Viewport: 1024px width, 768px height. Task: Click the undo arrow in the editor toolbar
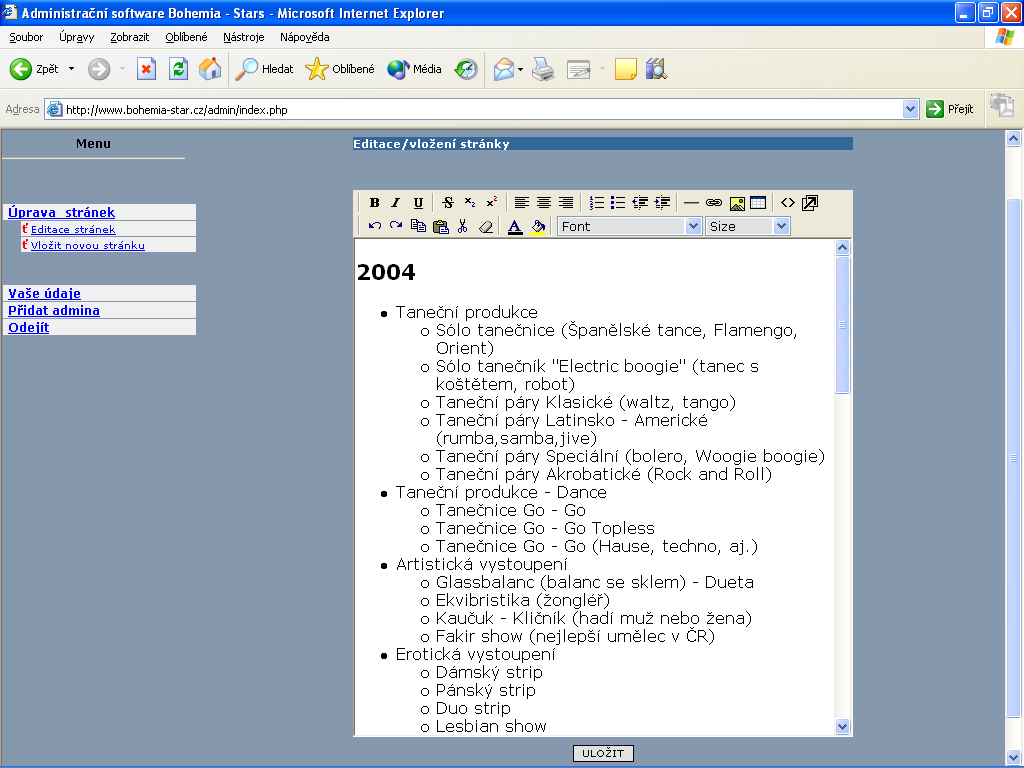point(374,227)
